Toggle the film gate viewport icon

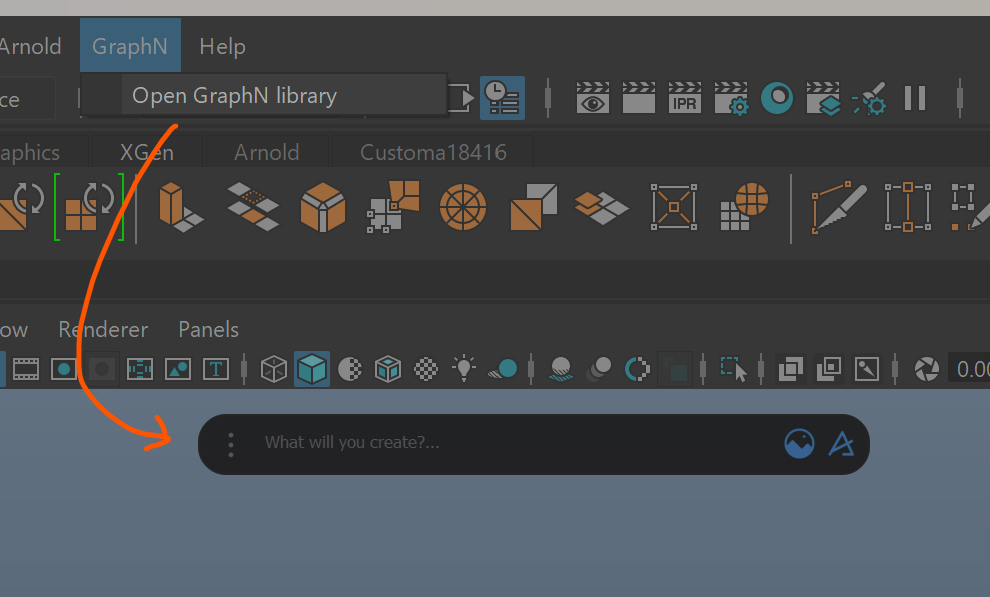pos(26,369)
